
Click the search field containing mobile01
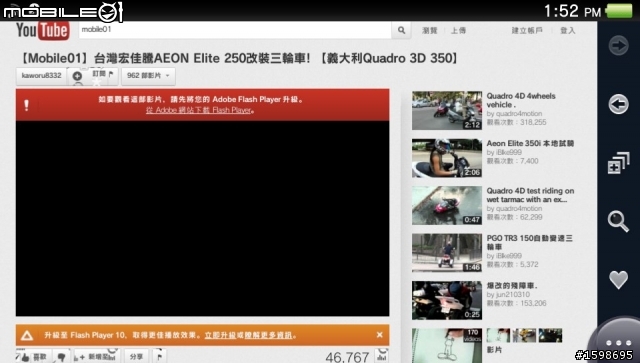click(x=235, y=30)
